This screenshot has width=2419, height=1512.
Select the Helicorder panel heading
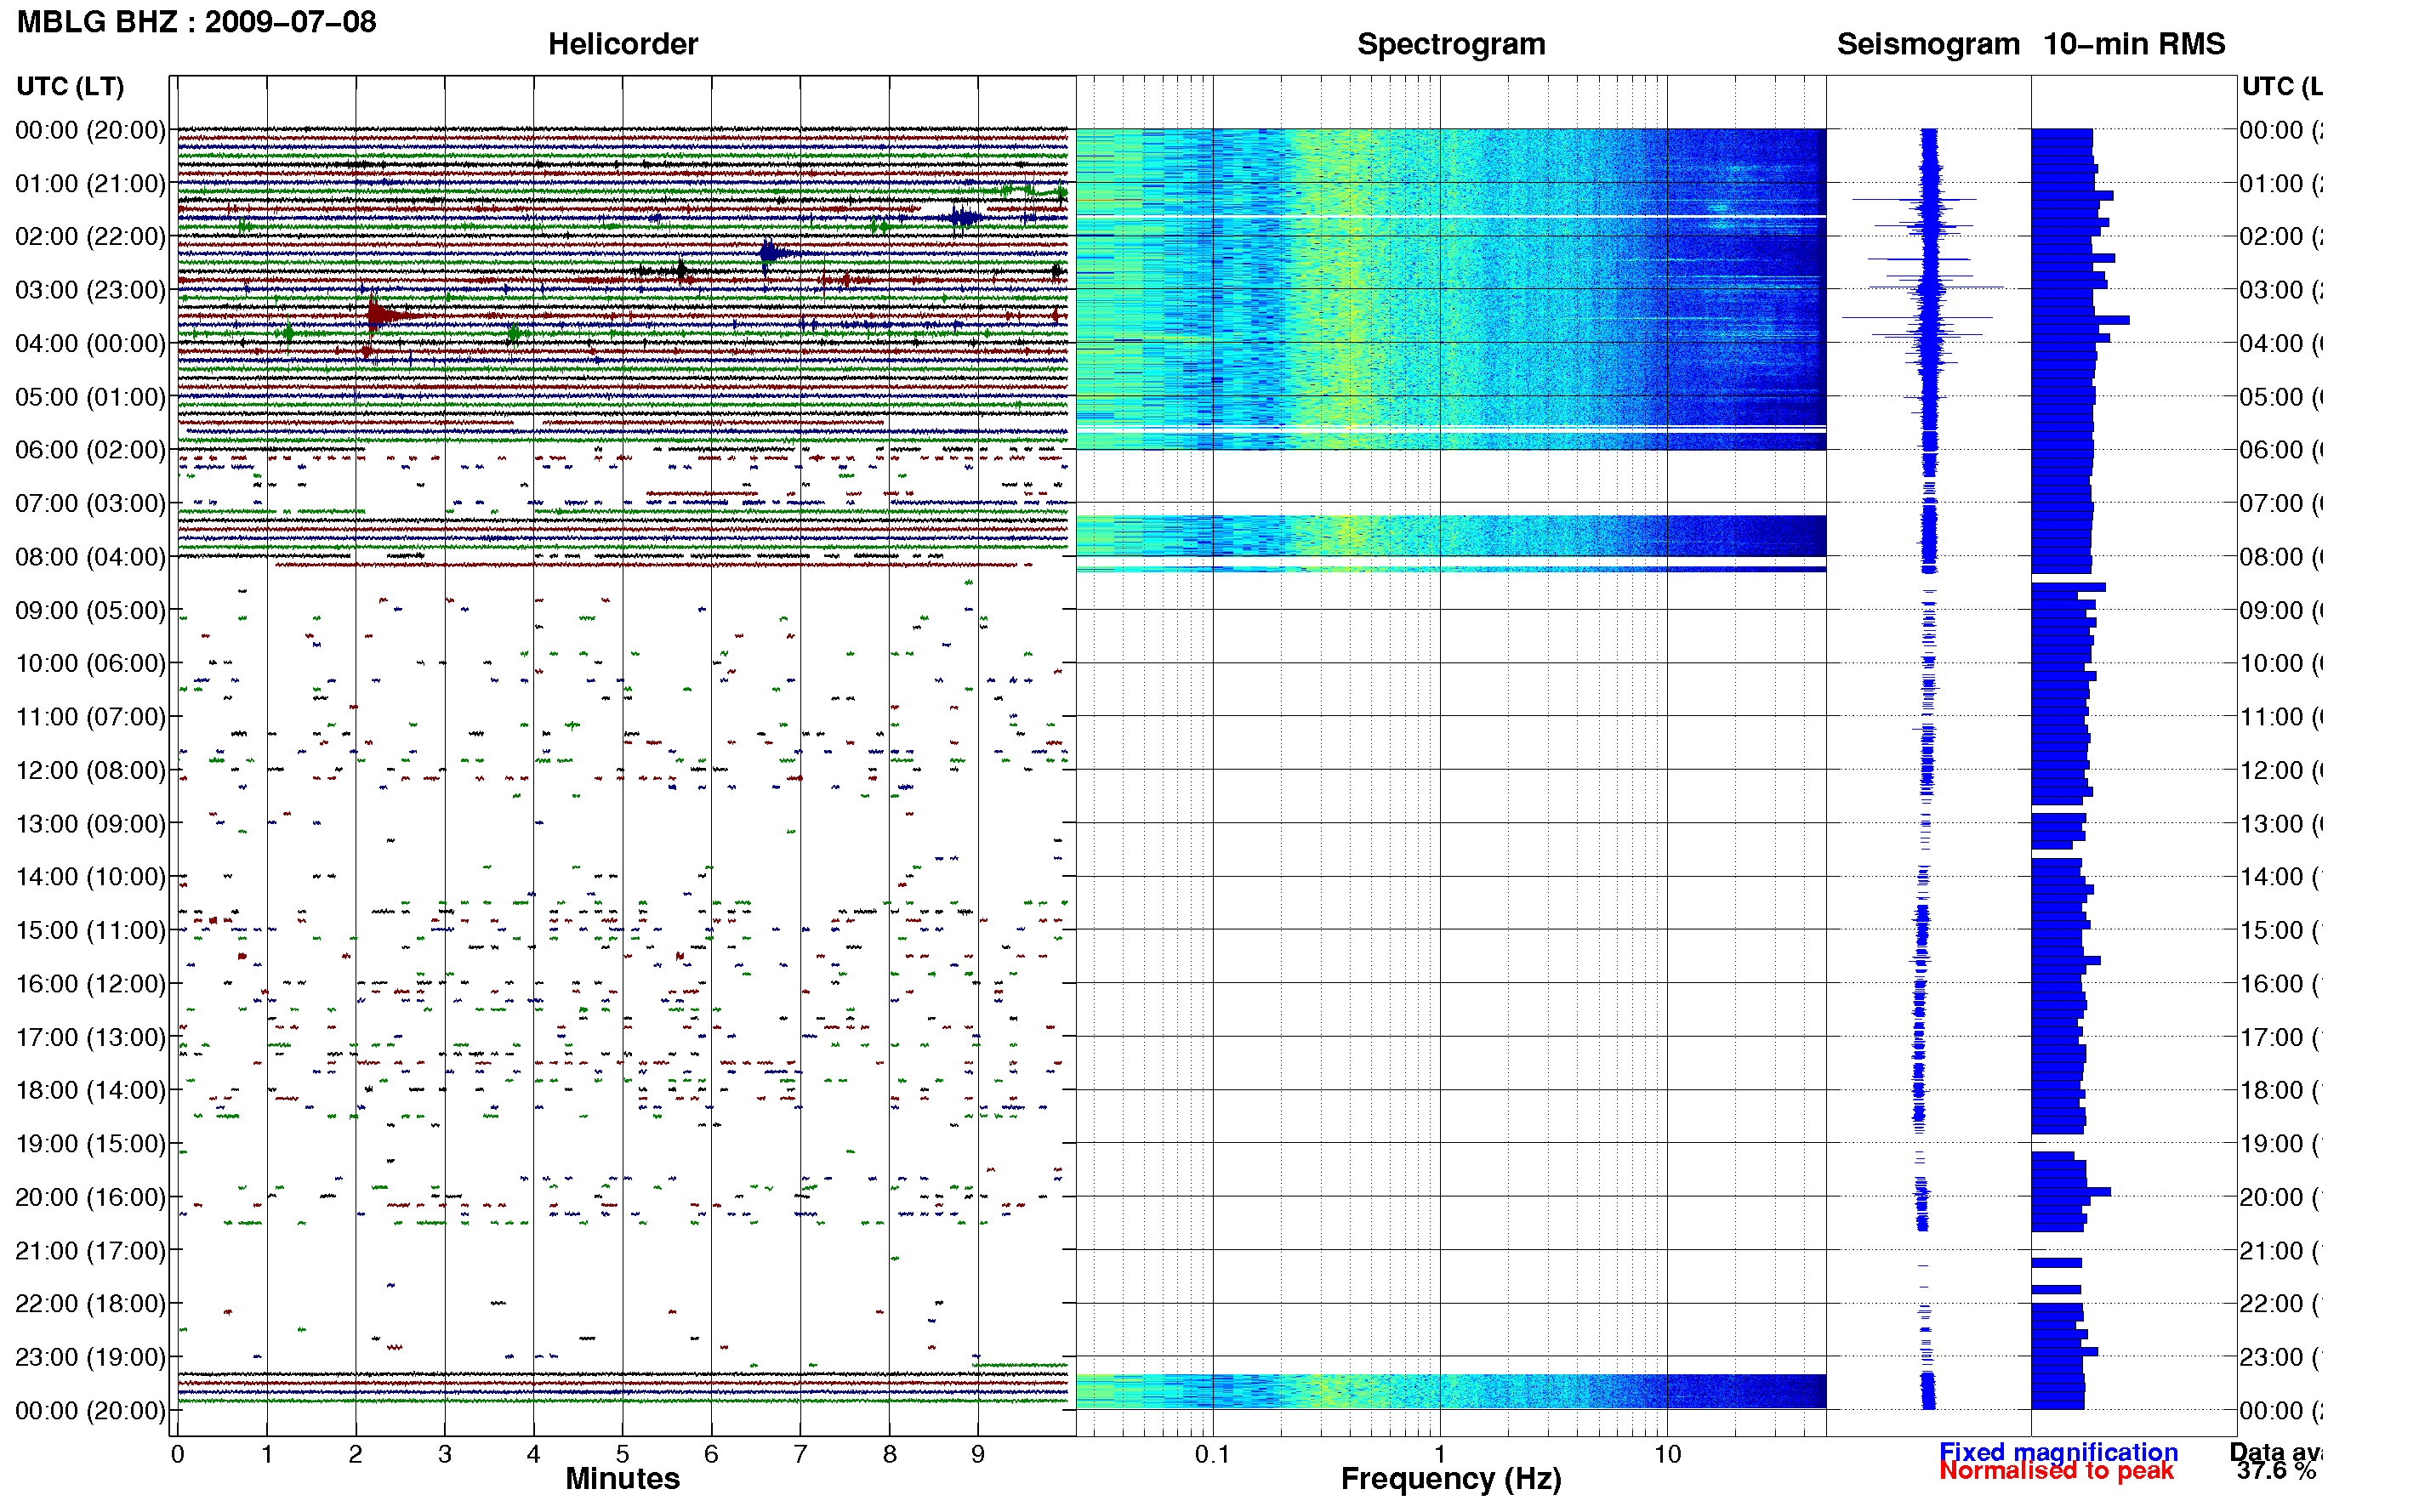622,44
